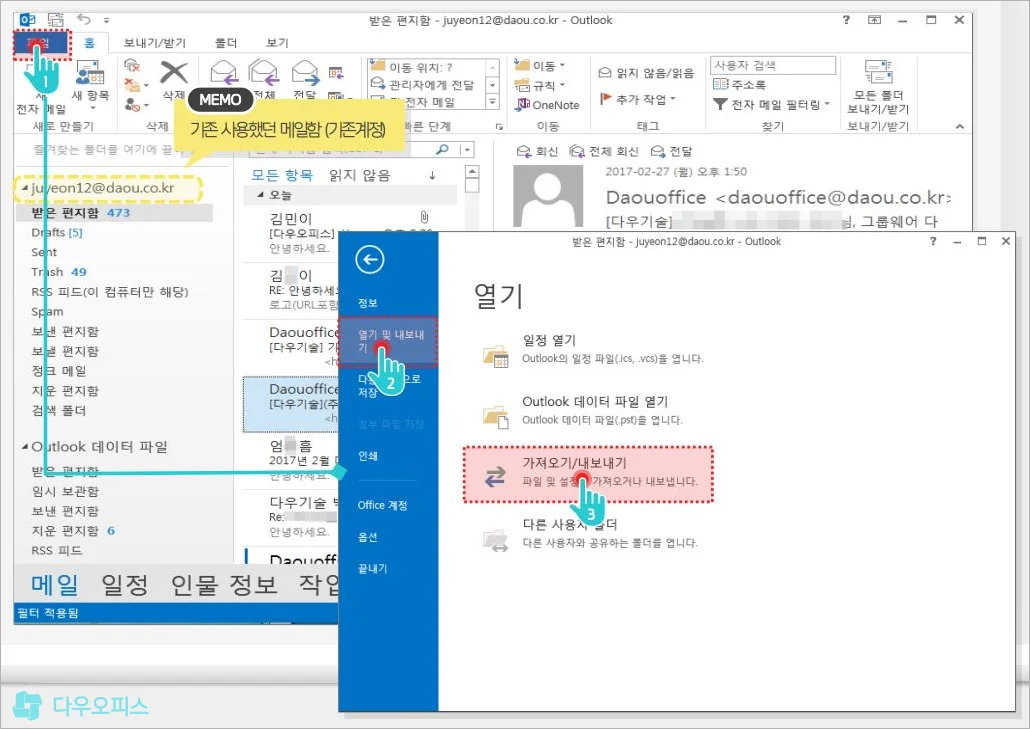Viewport: 1030px width, 729px height.
Task: Open the junk mail block sender dropdown icon
Action: [136, 104]
